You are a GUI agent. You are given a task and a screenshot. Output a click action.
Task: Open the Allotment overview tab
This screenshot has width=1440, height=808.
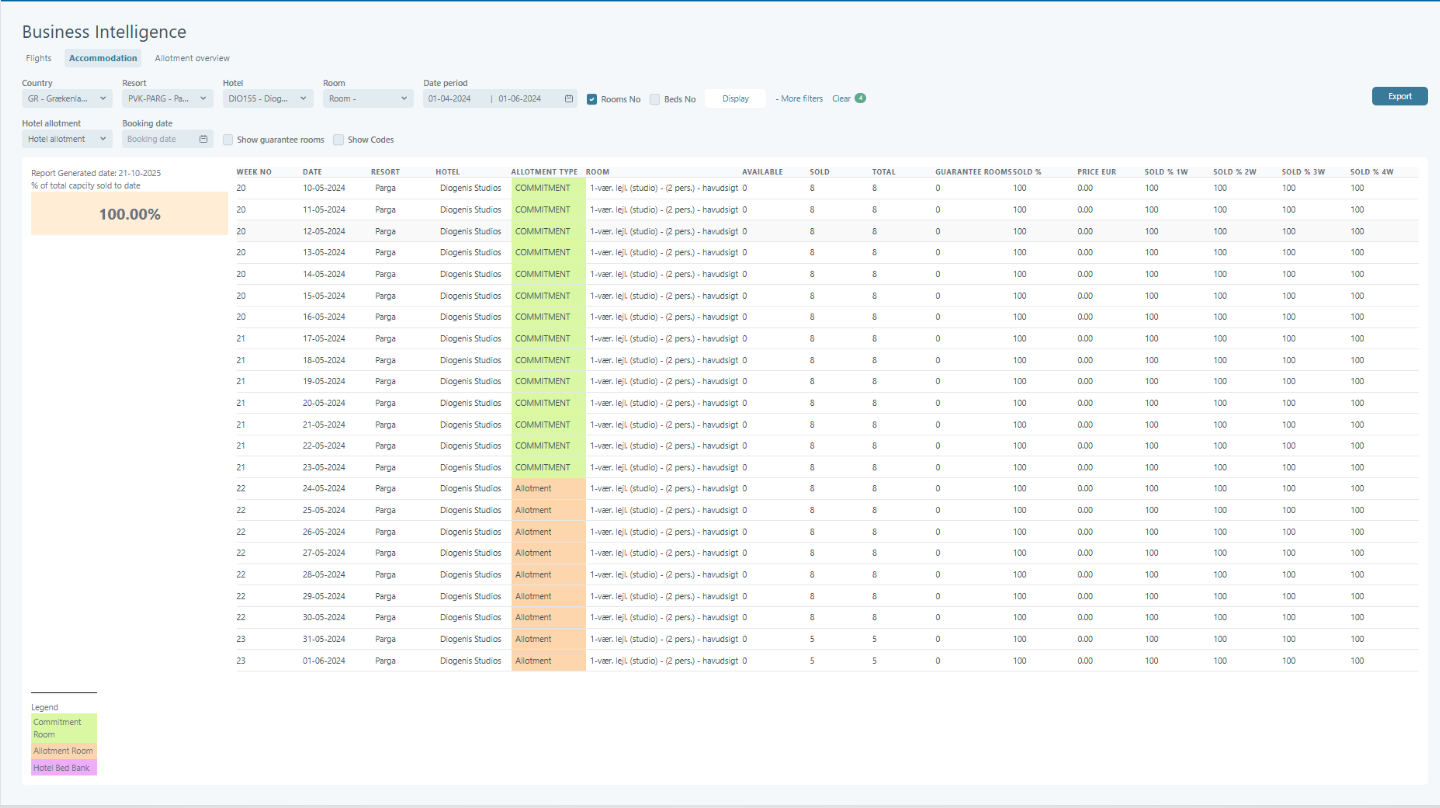coord(192,58)
